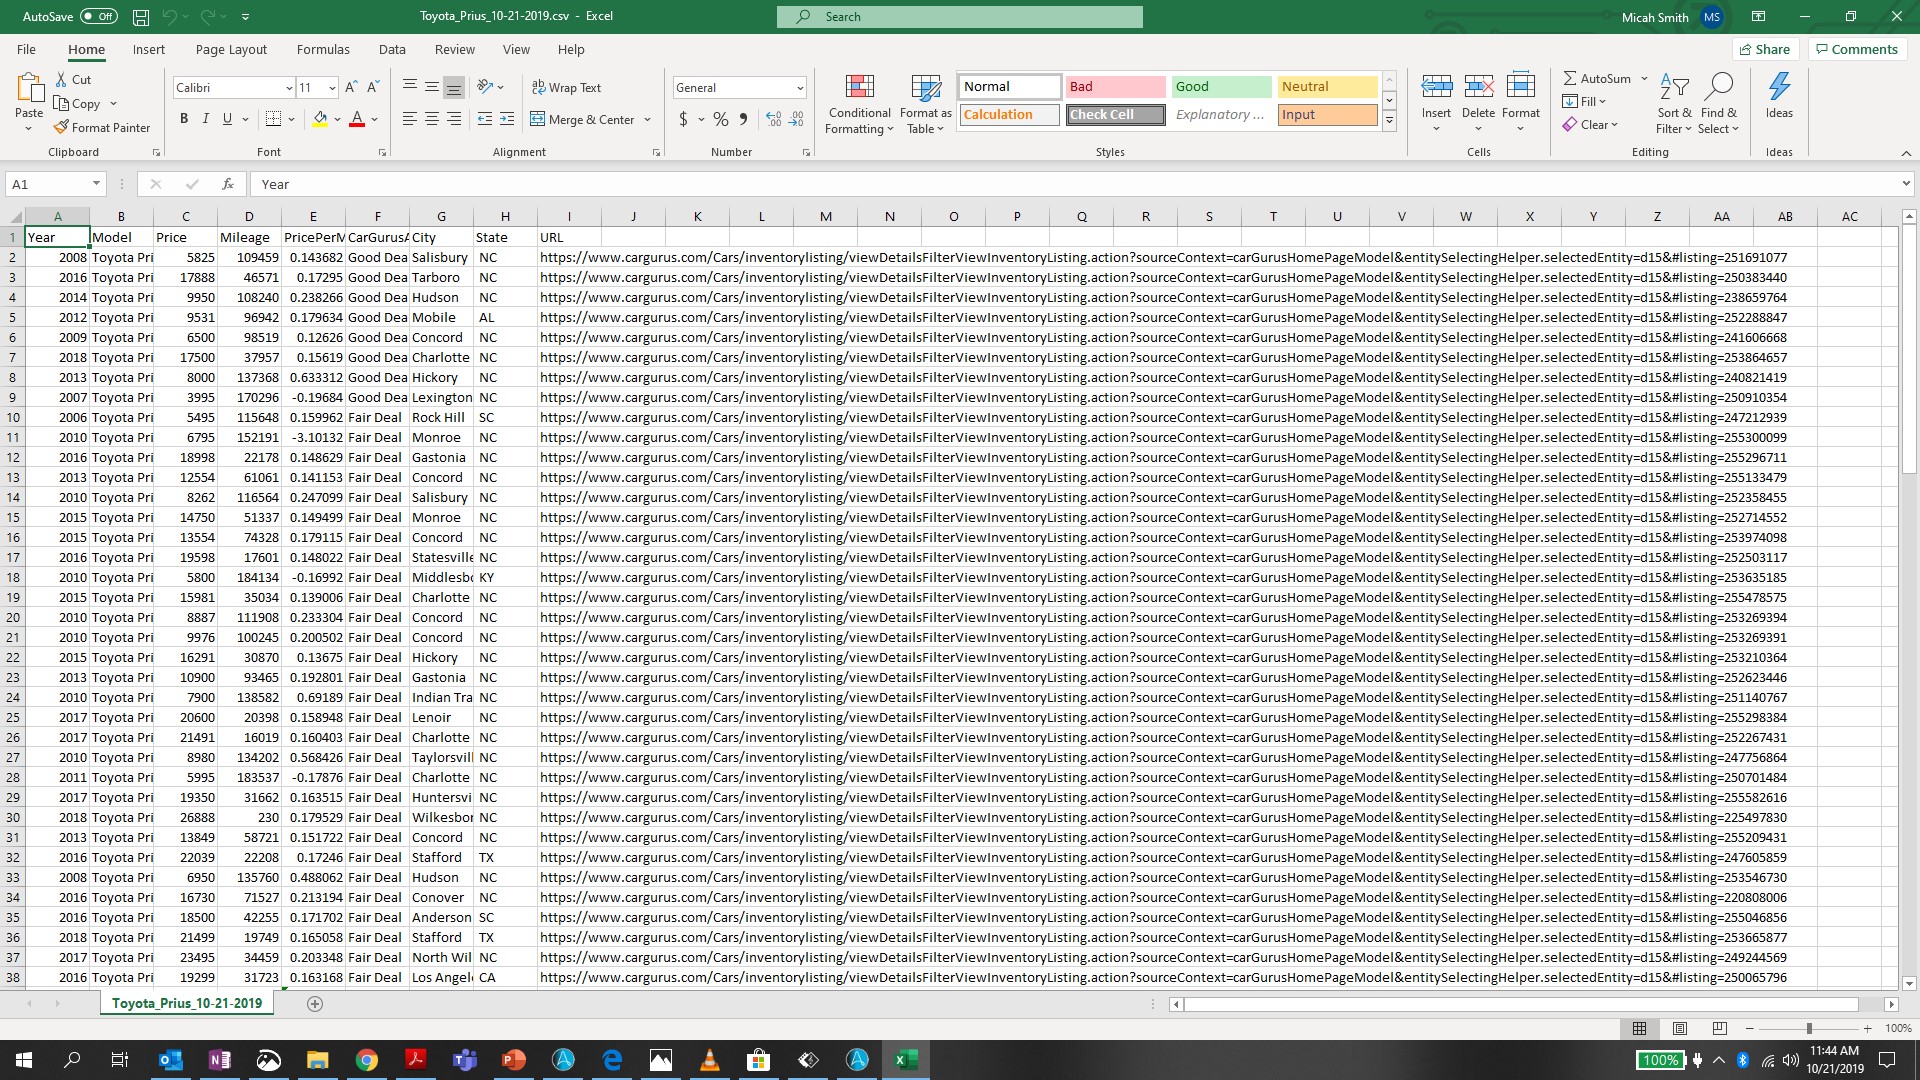This screenshot has width=1920, height=1080.
Task: Toggle Bold formatting
Action: [184, 119]
